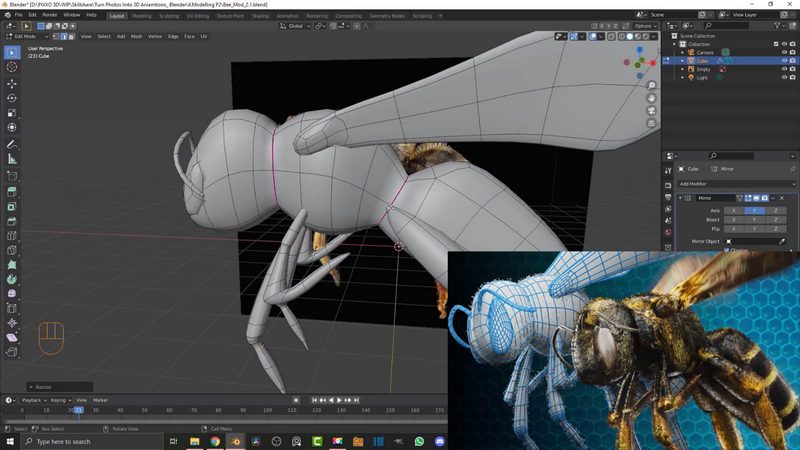Switch to the Sculpting workspace tab
This screenshot has width=800, height=450.
[169, 16]
